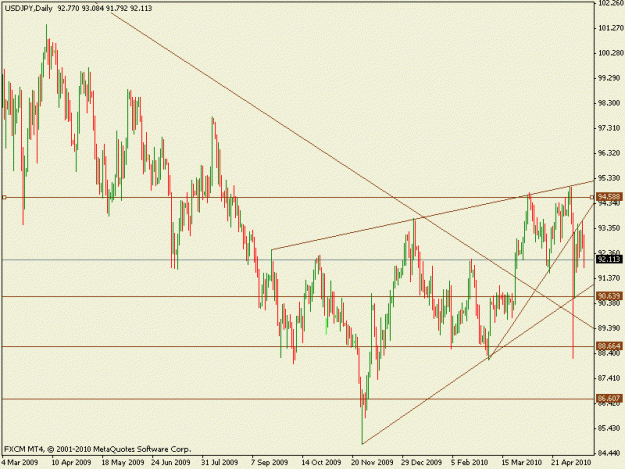Image resolution: width=625 pixels, height=469 pixels.
Task: Select the 90.639 horizontal line price tag
Action: point(609,296)
